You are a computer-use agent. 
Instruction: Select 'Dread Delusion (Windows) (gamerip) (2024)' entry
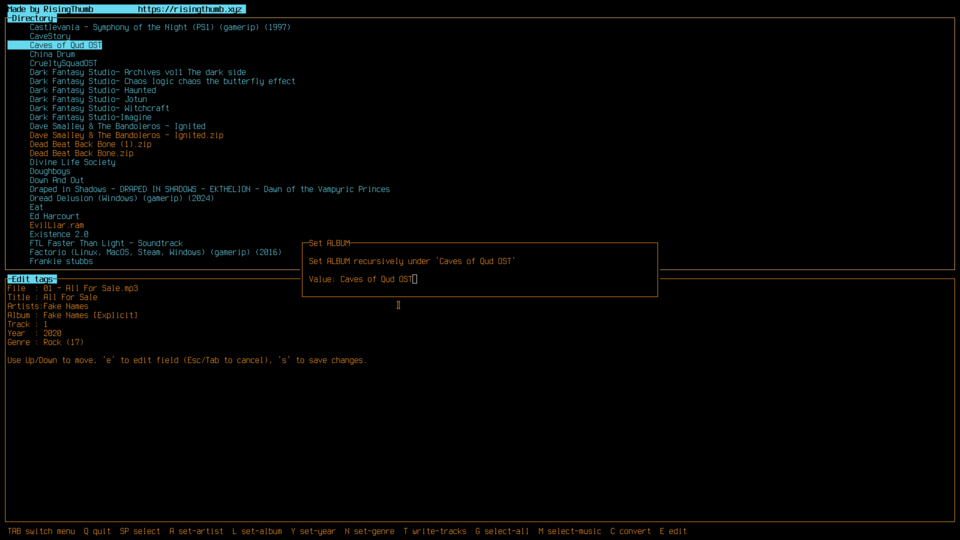[122, 198]
